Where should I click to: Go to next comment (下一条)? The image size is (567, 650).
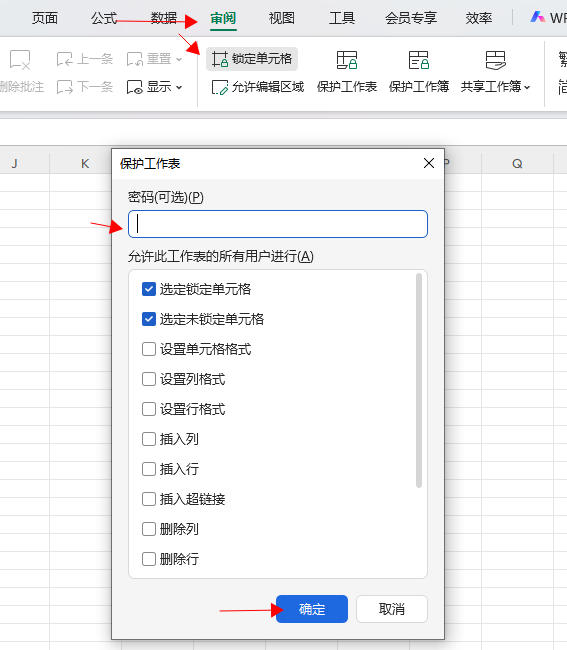pyautogui.click(x=85, y=87)
